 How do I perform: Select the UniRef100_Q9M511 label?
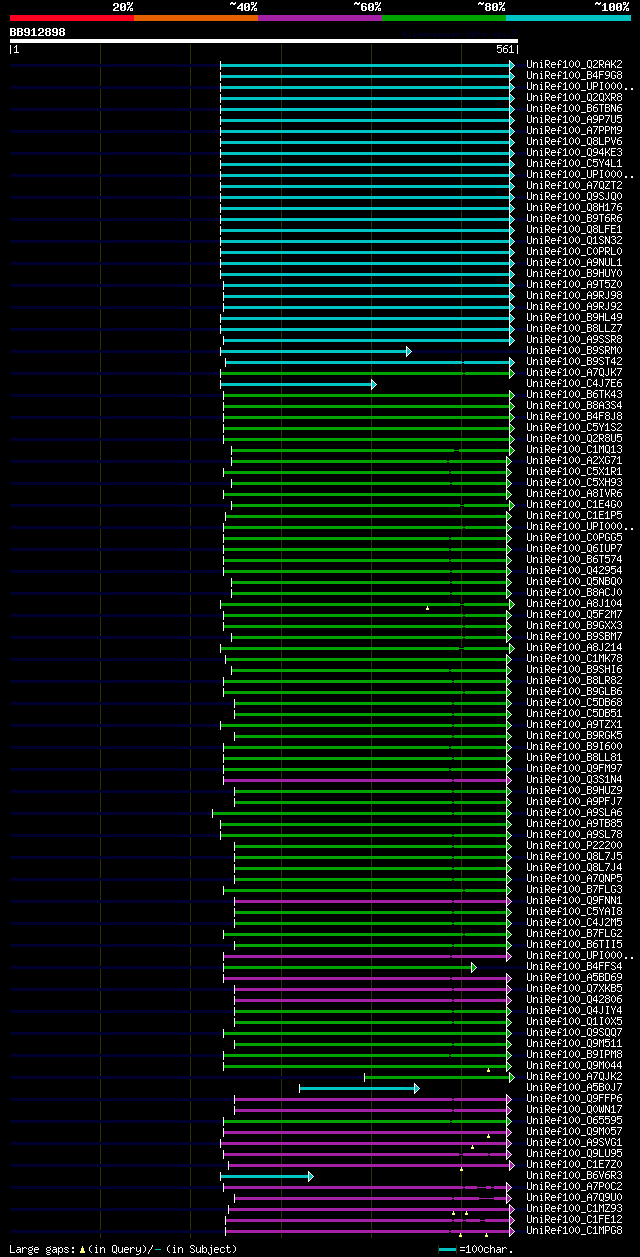(x=574, y=1043)
